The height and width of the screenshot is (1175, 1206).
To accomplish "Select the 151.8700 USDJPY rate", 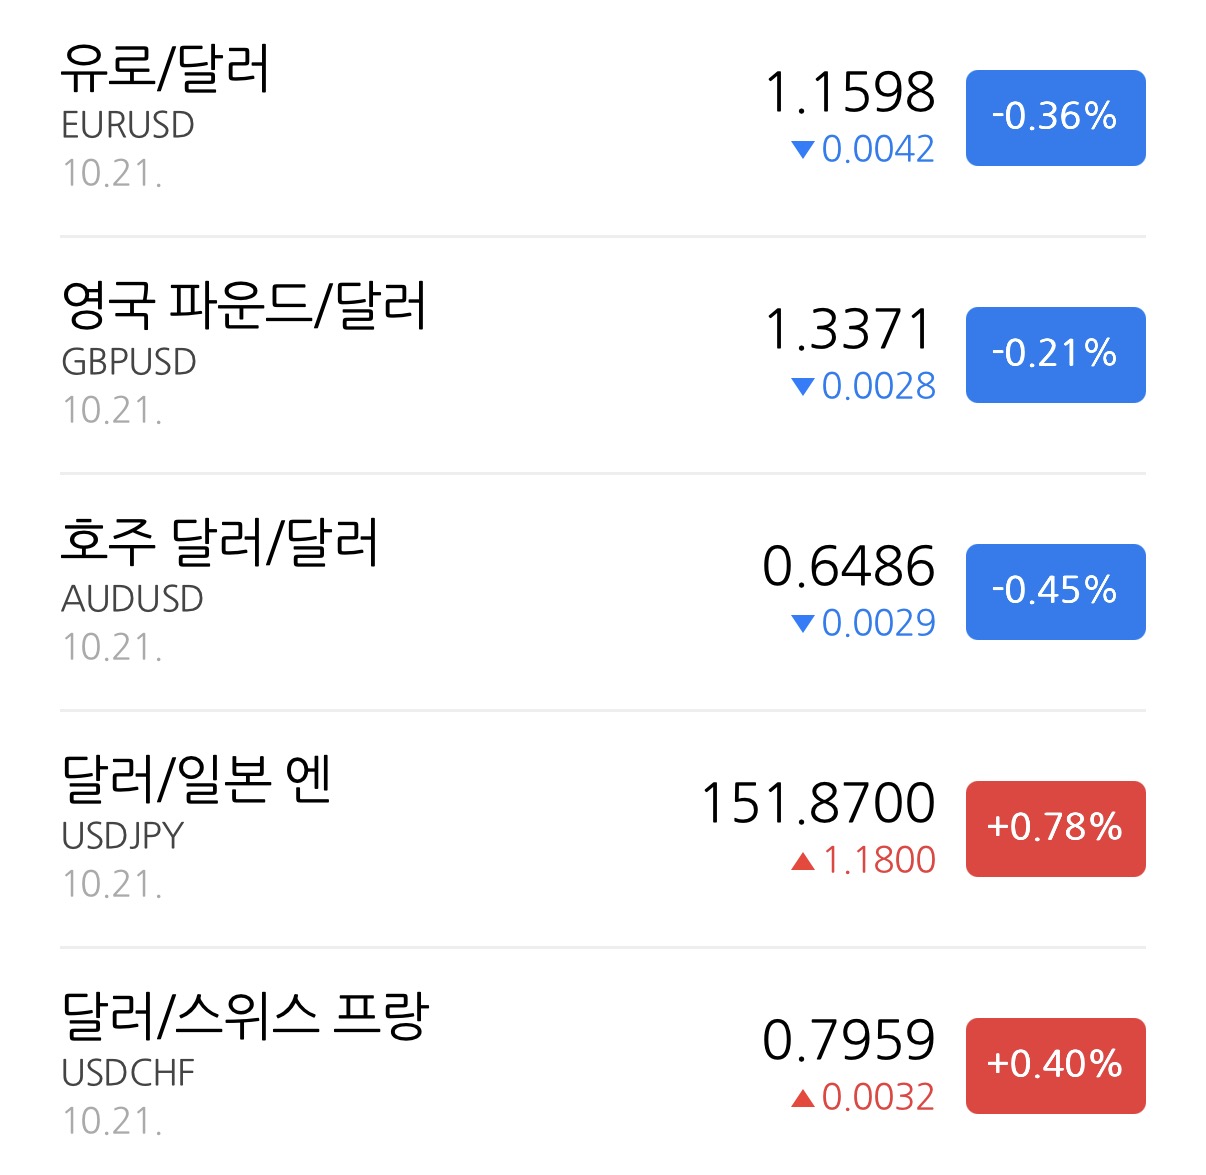I will point(819,803).
